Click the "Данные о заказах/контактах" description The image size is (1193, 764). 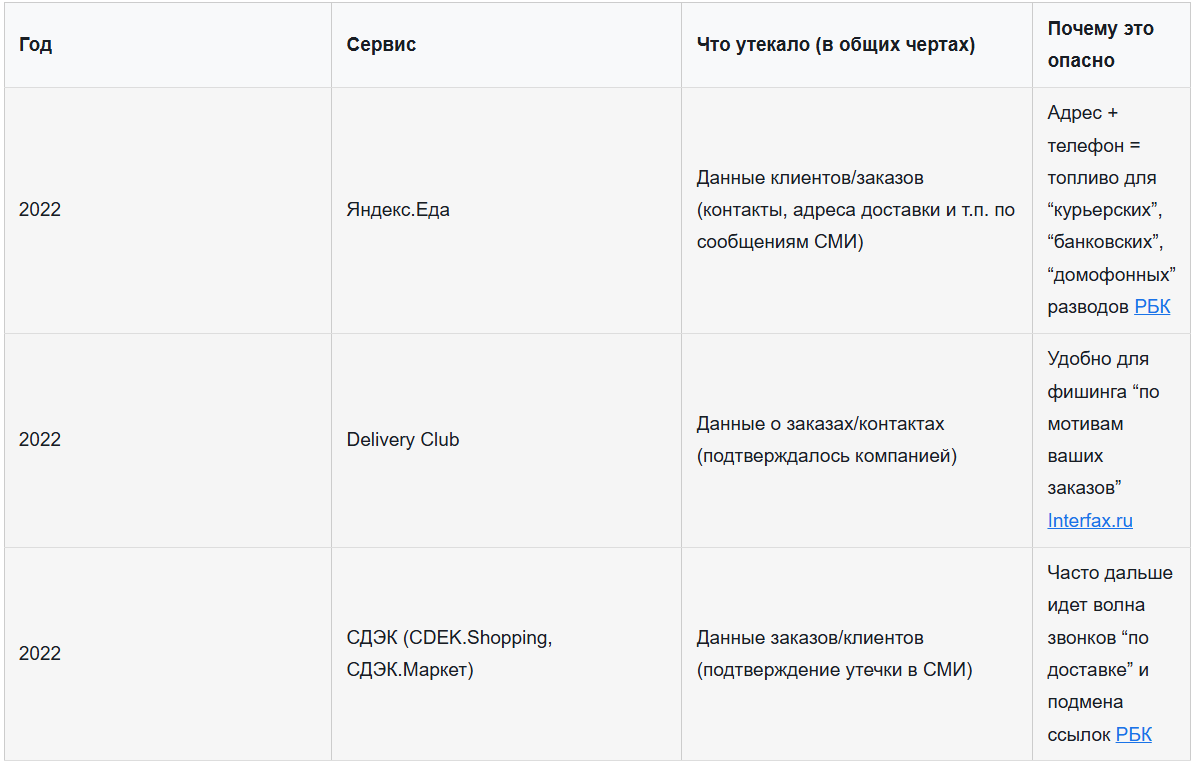pyautogui.click(x=820, y=423)
